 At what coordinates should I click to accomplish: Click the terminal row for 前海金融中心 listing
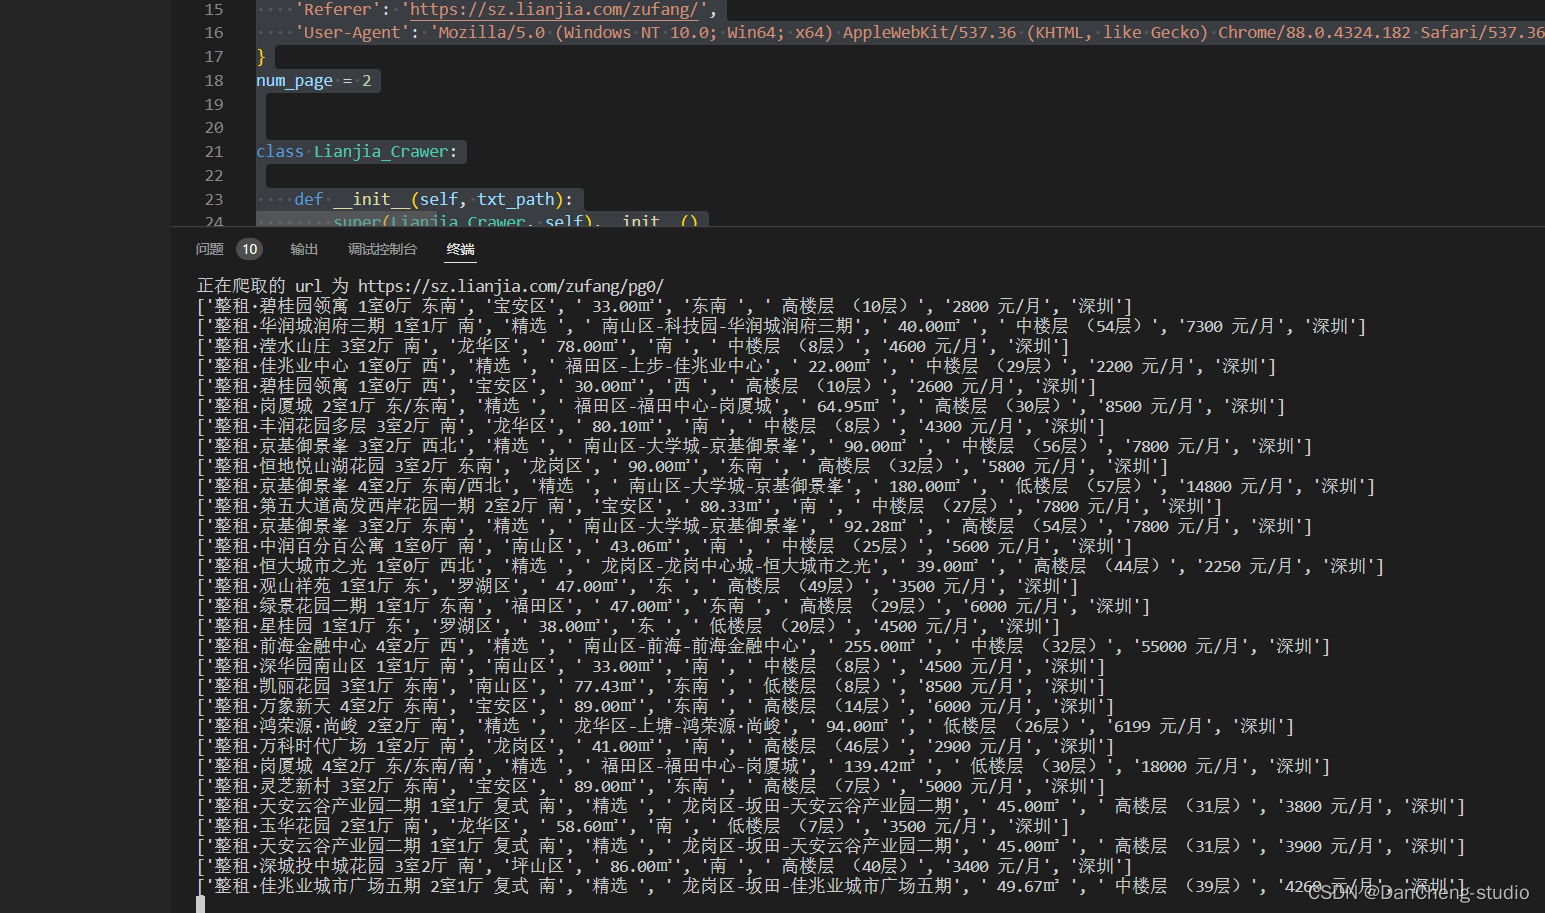[762, 646]
